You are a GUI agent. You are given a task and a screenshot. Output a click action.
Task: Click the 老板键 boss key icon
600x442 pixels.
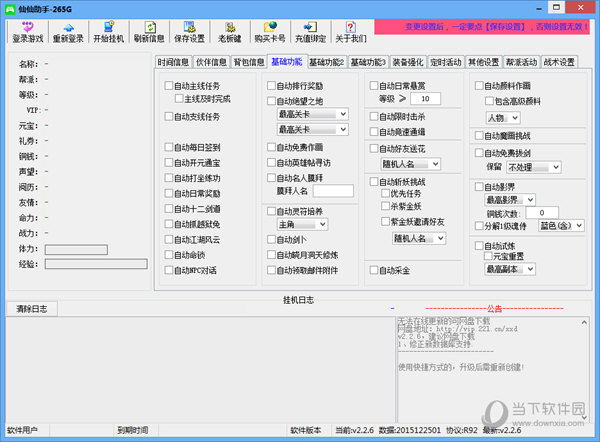point(230,32)
